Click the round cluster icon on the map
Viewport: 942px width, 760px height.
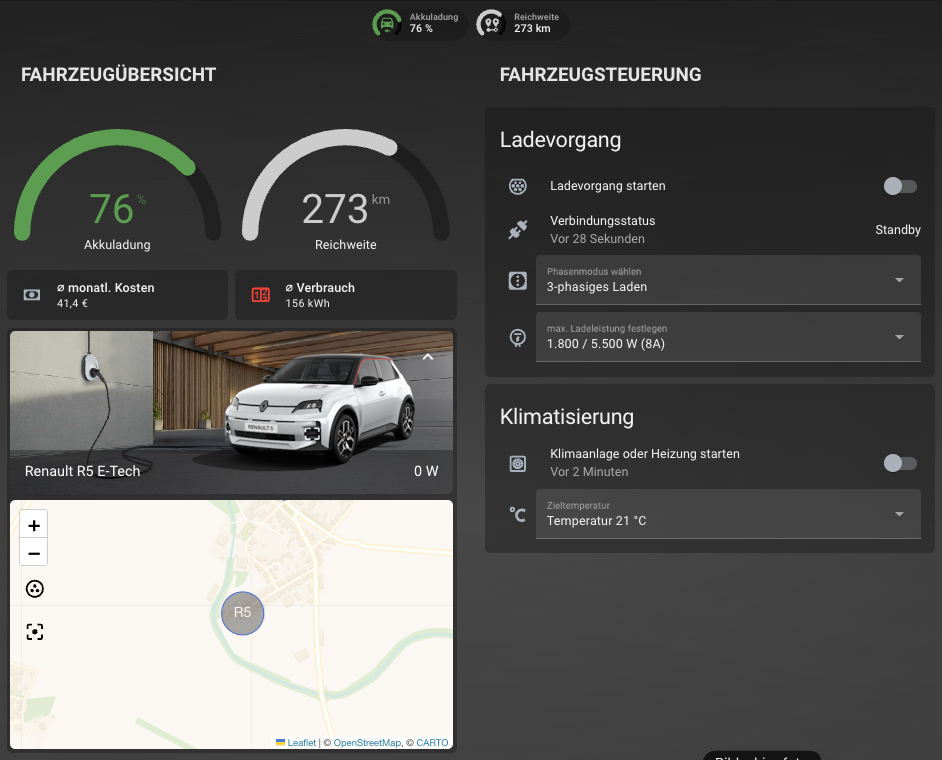coord(35,589)
